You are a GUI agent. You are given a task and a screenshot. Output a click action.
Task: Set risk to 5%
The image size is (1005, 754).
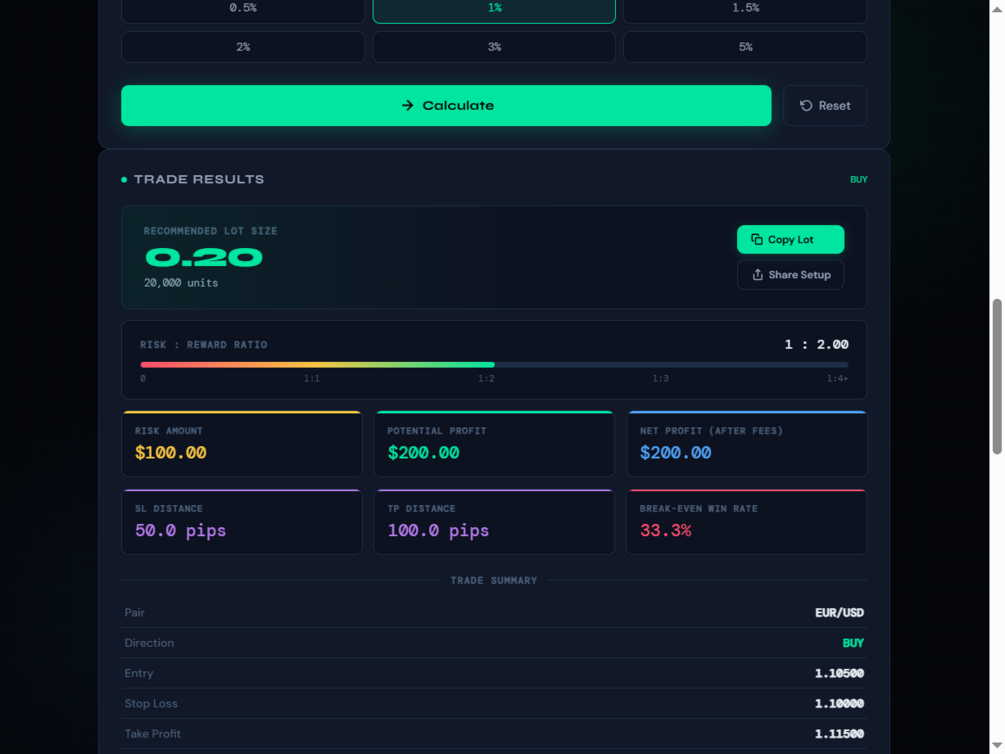745,47
